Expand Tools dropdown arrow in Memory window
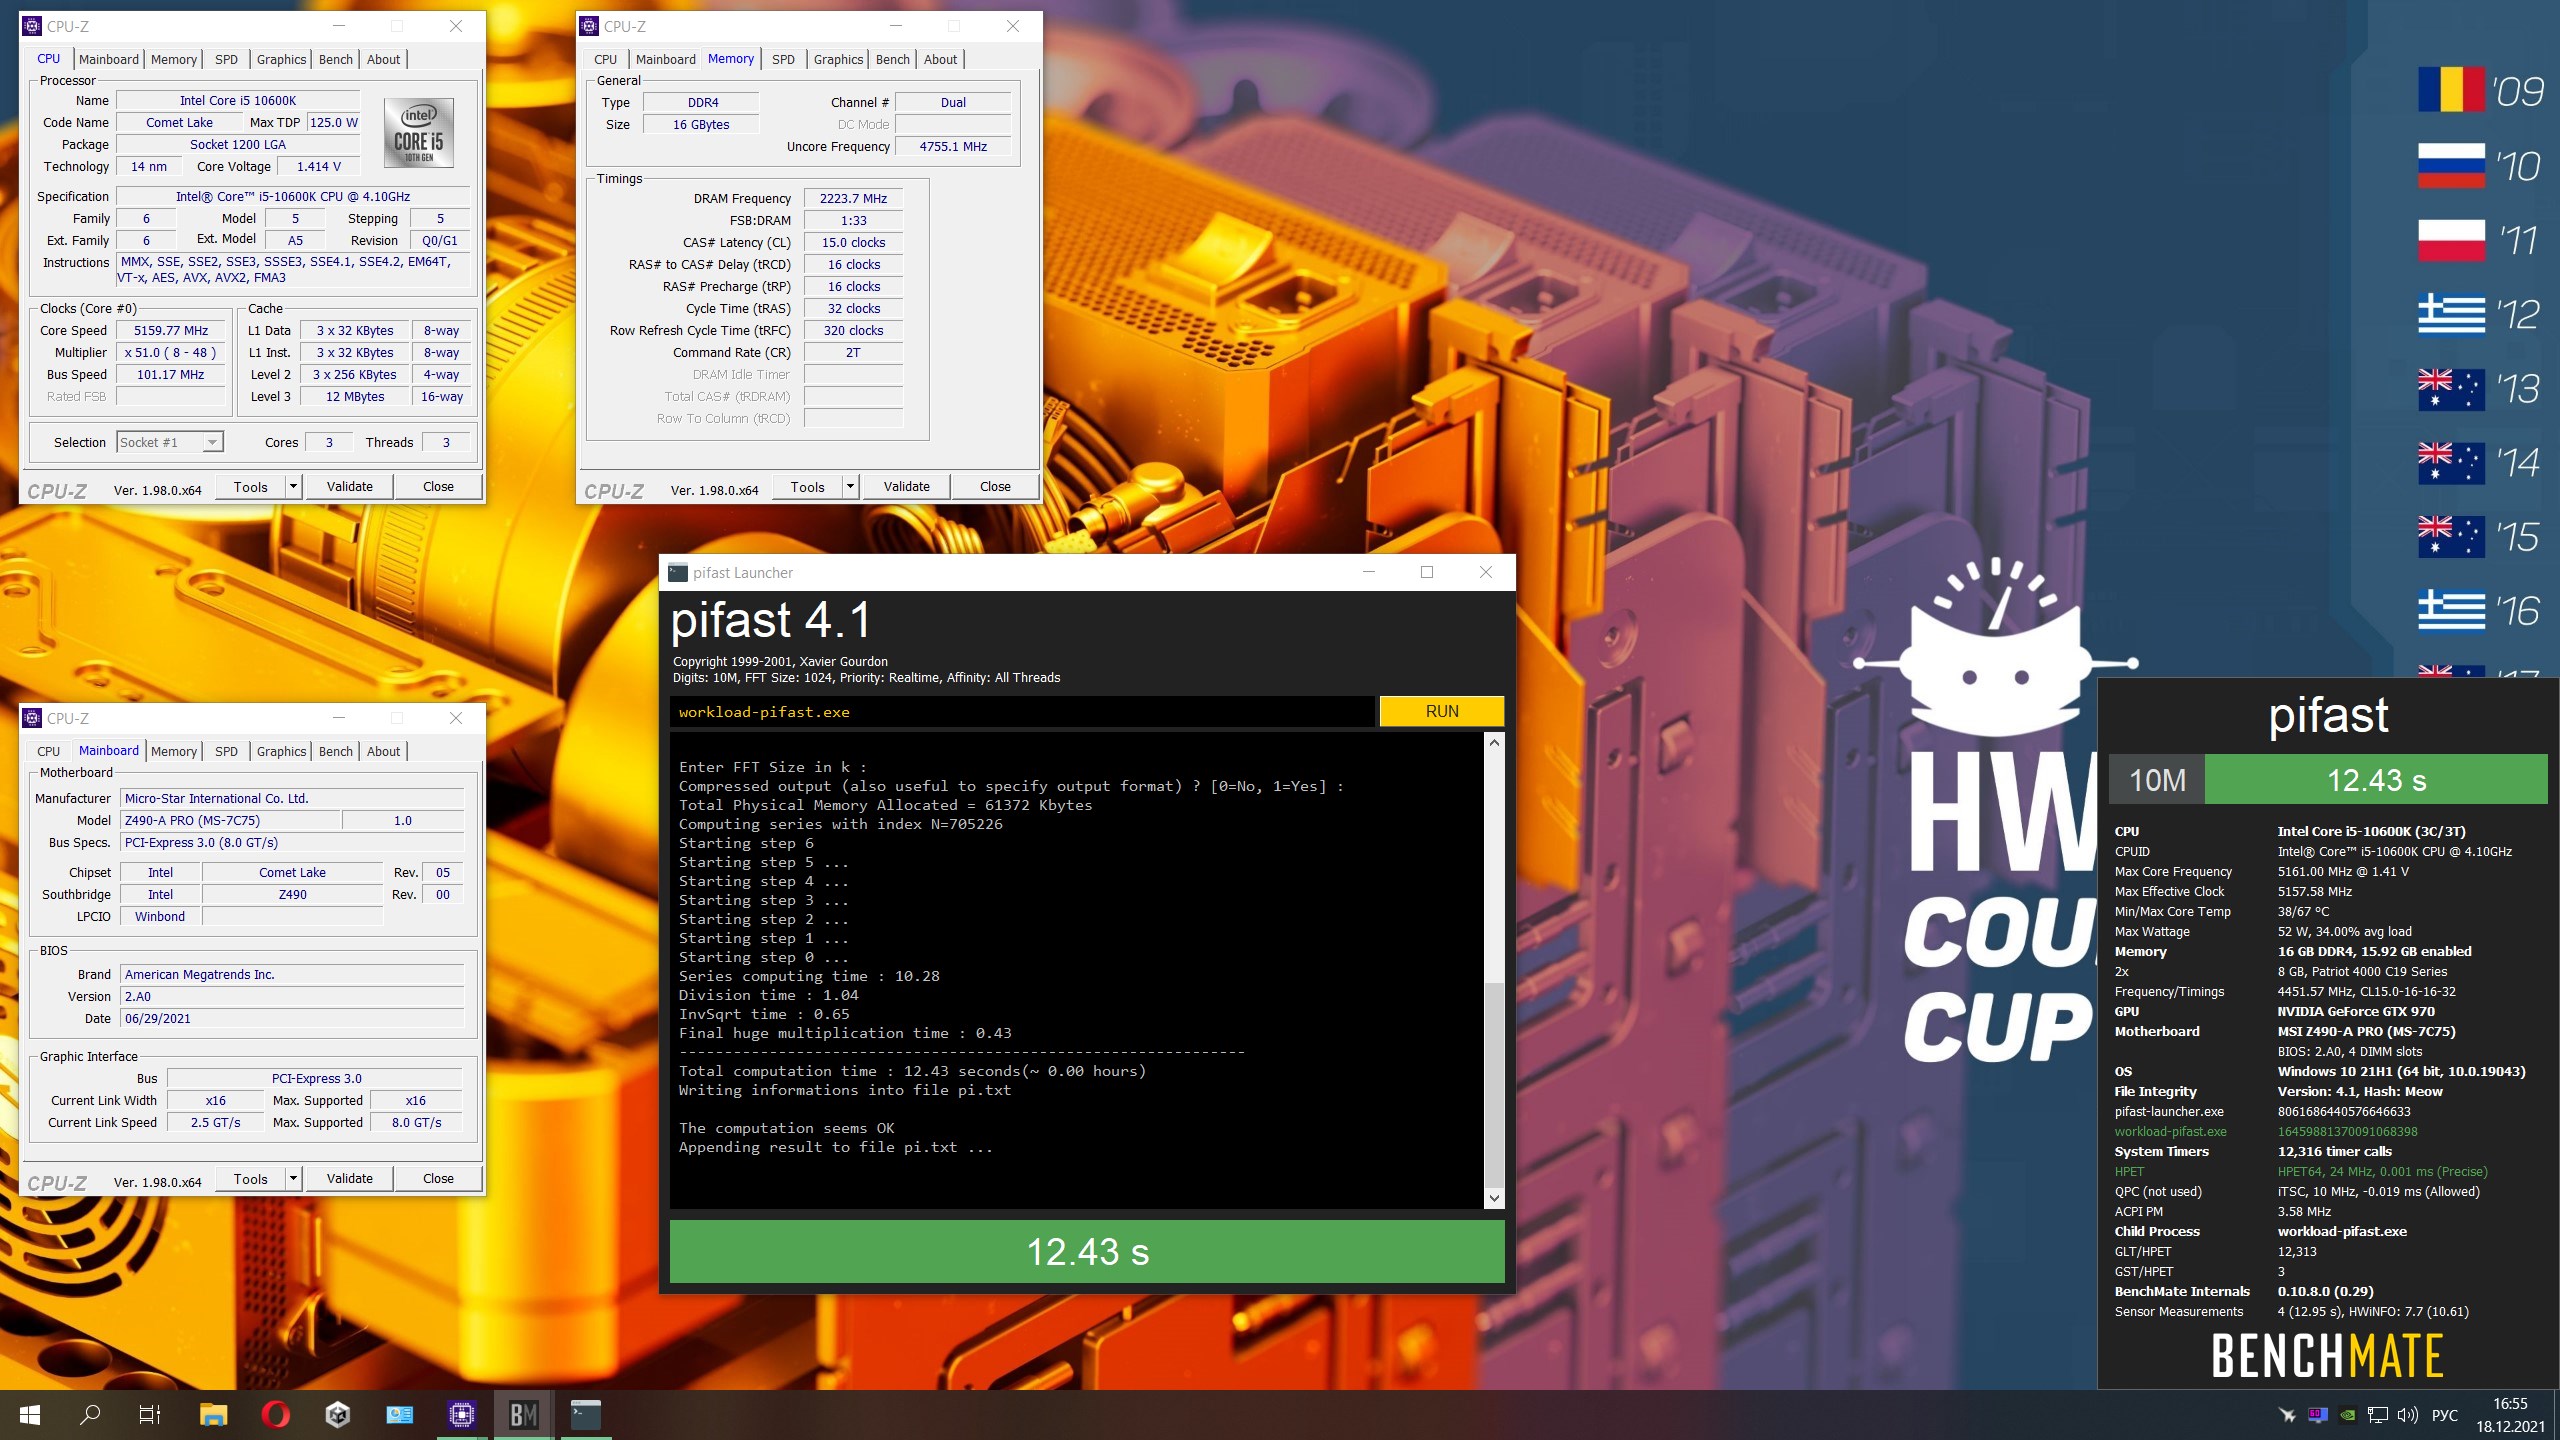The height and width of the screenshot is (1440, 2560). [x=850, y=487]
